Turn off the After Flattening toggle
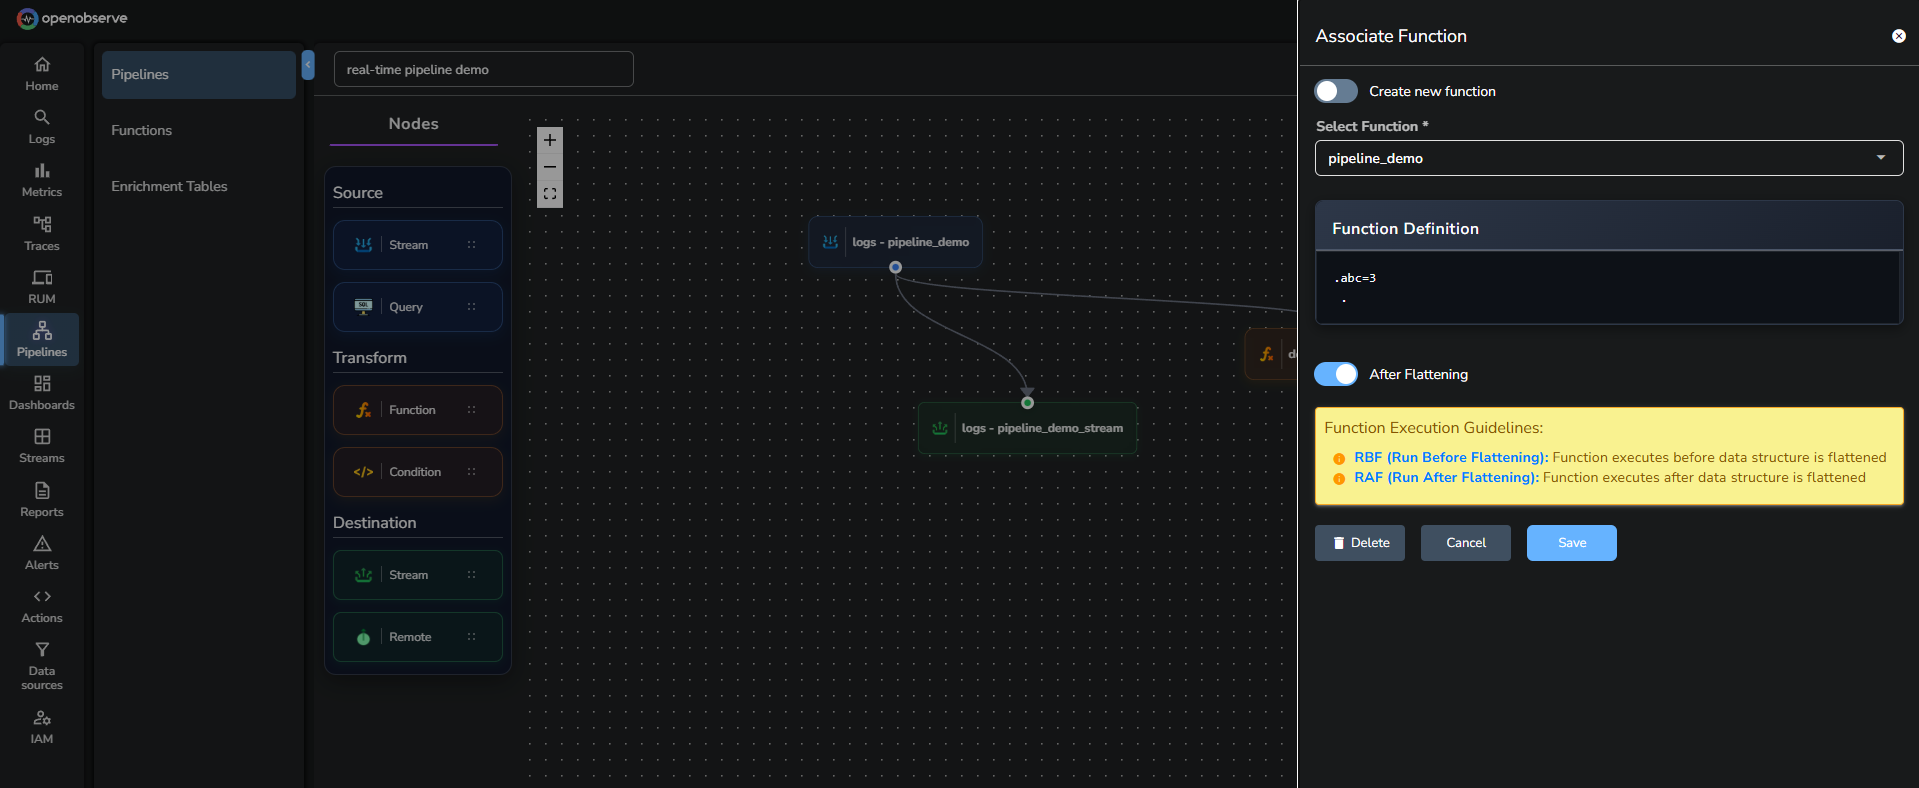 pos(1335,374)
